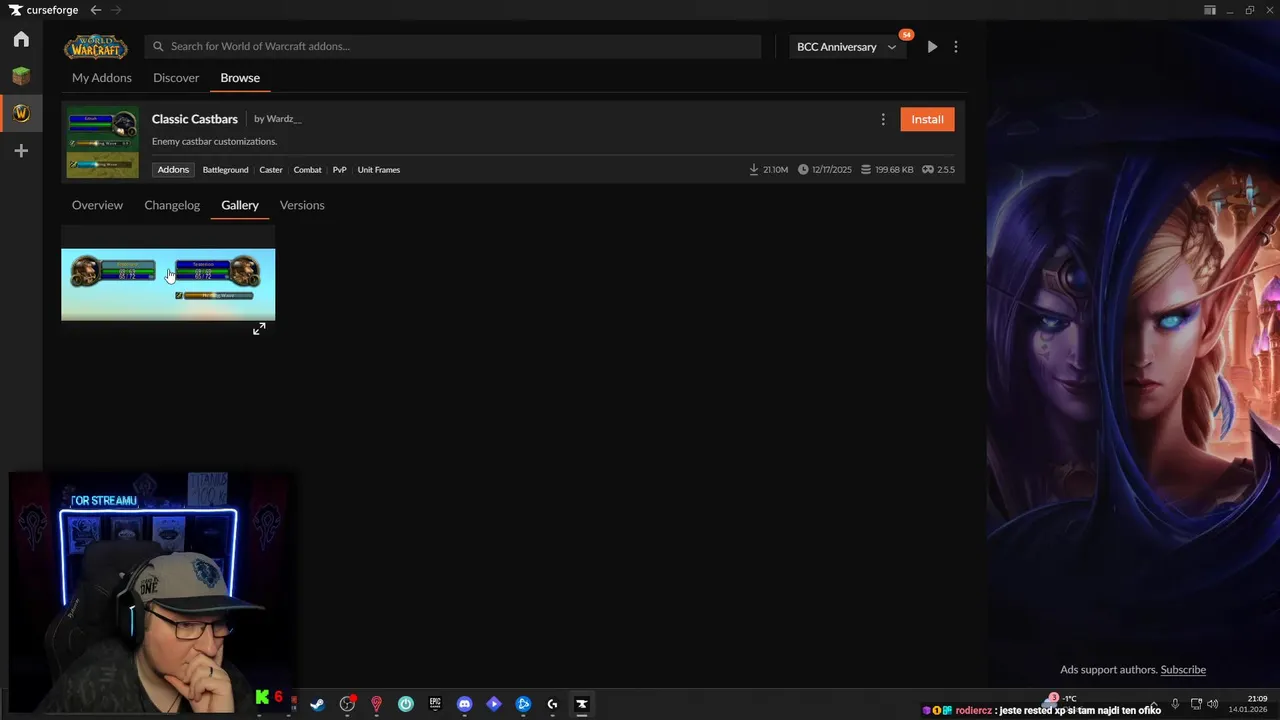Screen dimensions: 1280x720
Task: Install the Classic Castbars addon
Action: [927, 119]
